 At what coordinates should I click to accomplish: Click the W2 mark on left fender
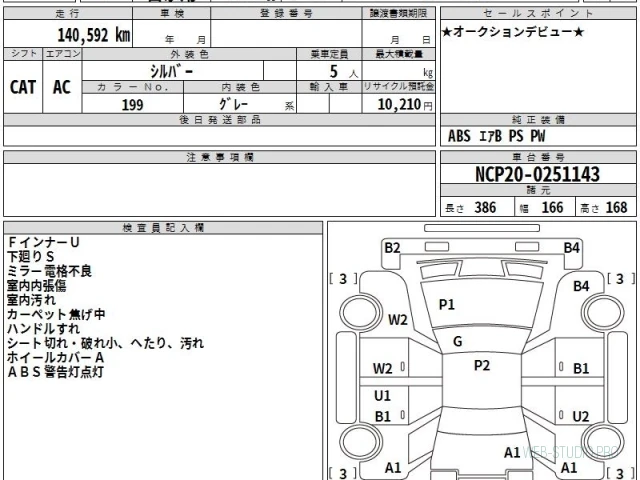point(398,320)
